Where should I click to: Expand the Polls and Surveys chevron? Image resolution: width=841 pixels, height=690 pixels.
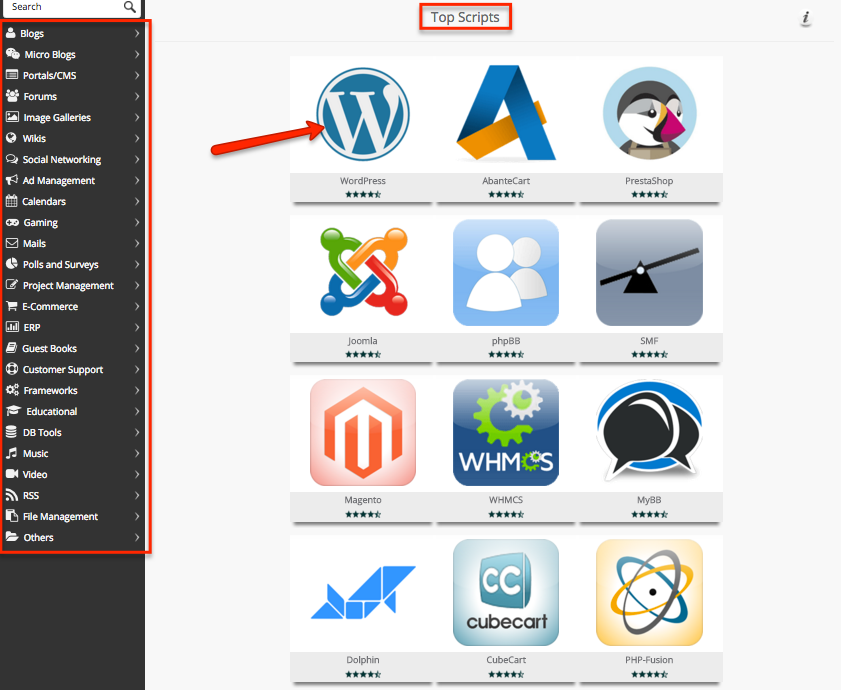[137, 264]
